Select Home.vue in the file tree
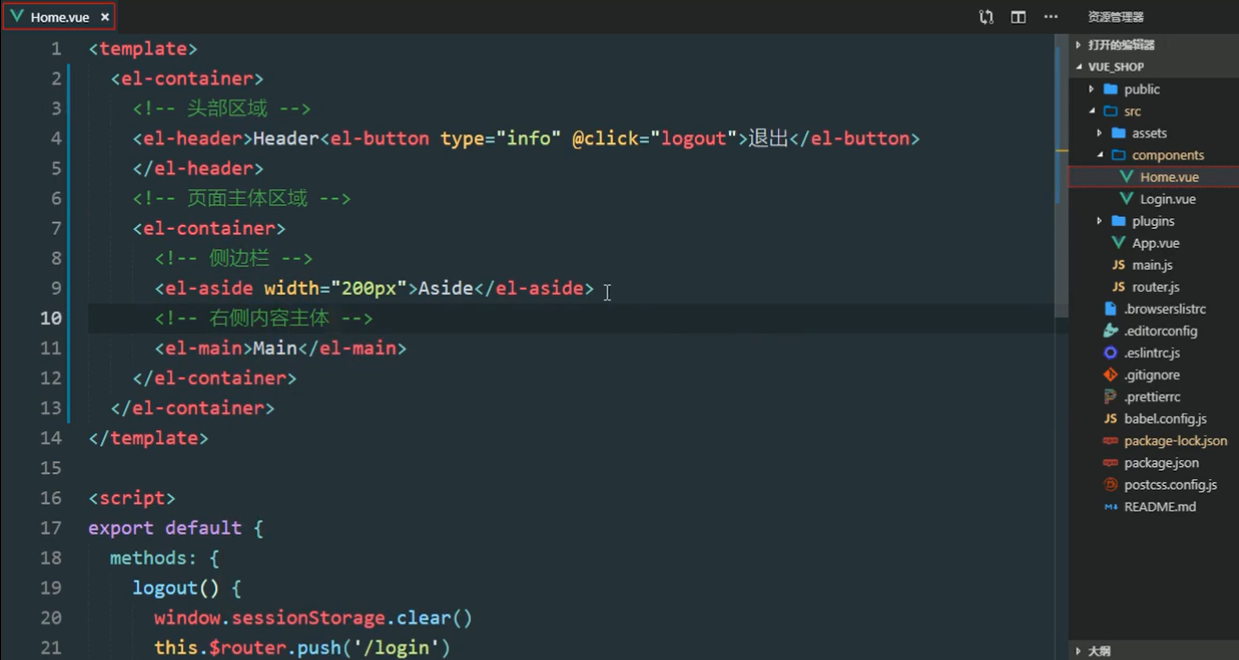1239x660 pixels. (1169, 177)
